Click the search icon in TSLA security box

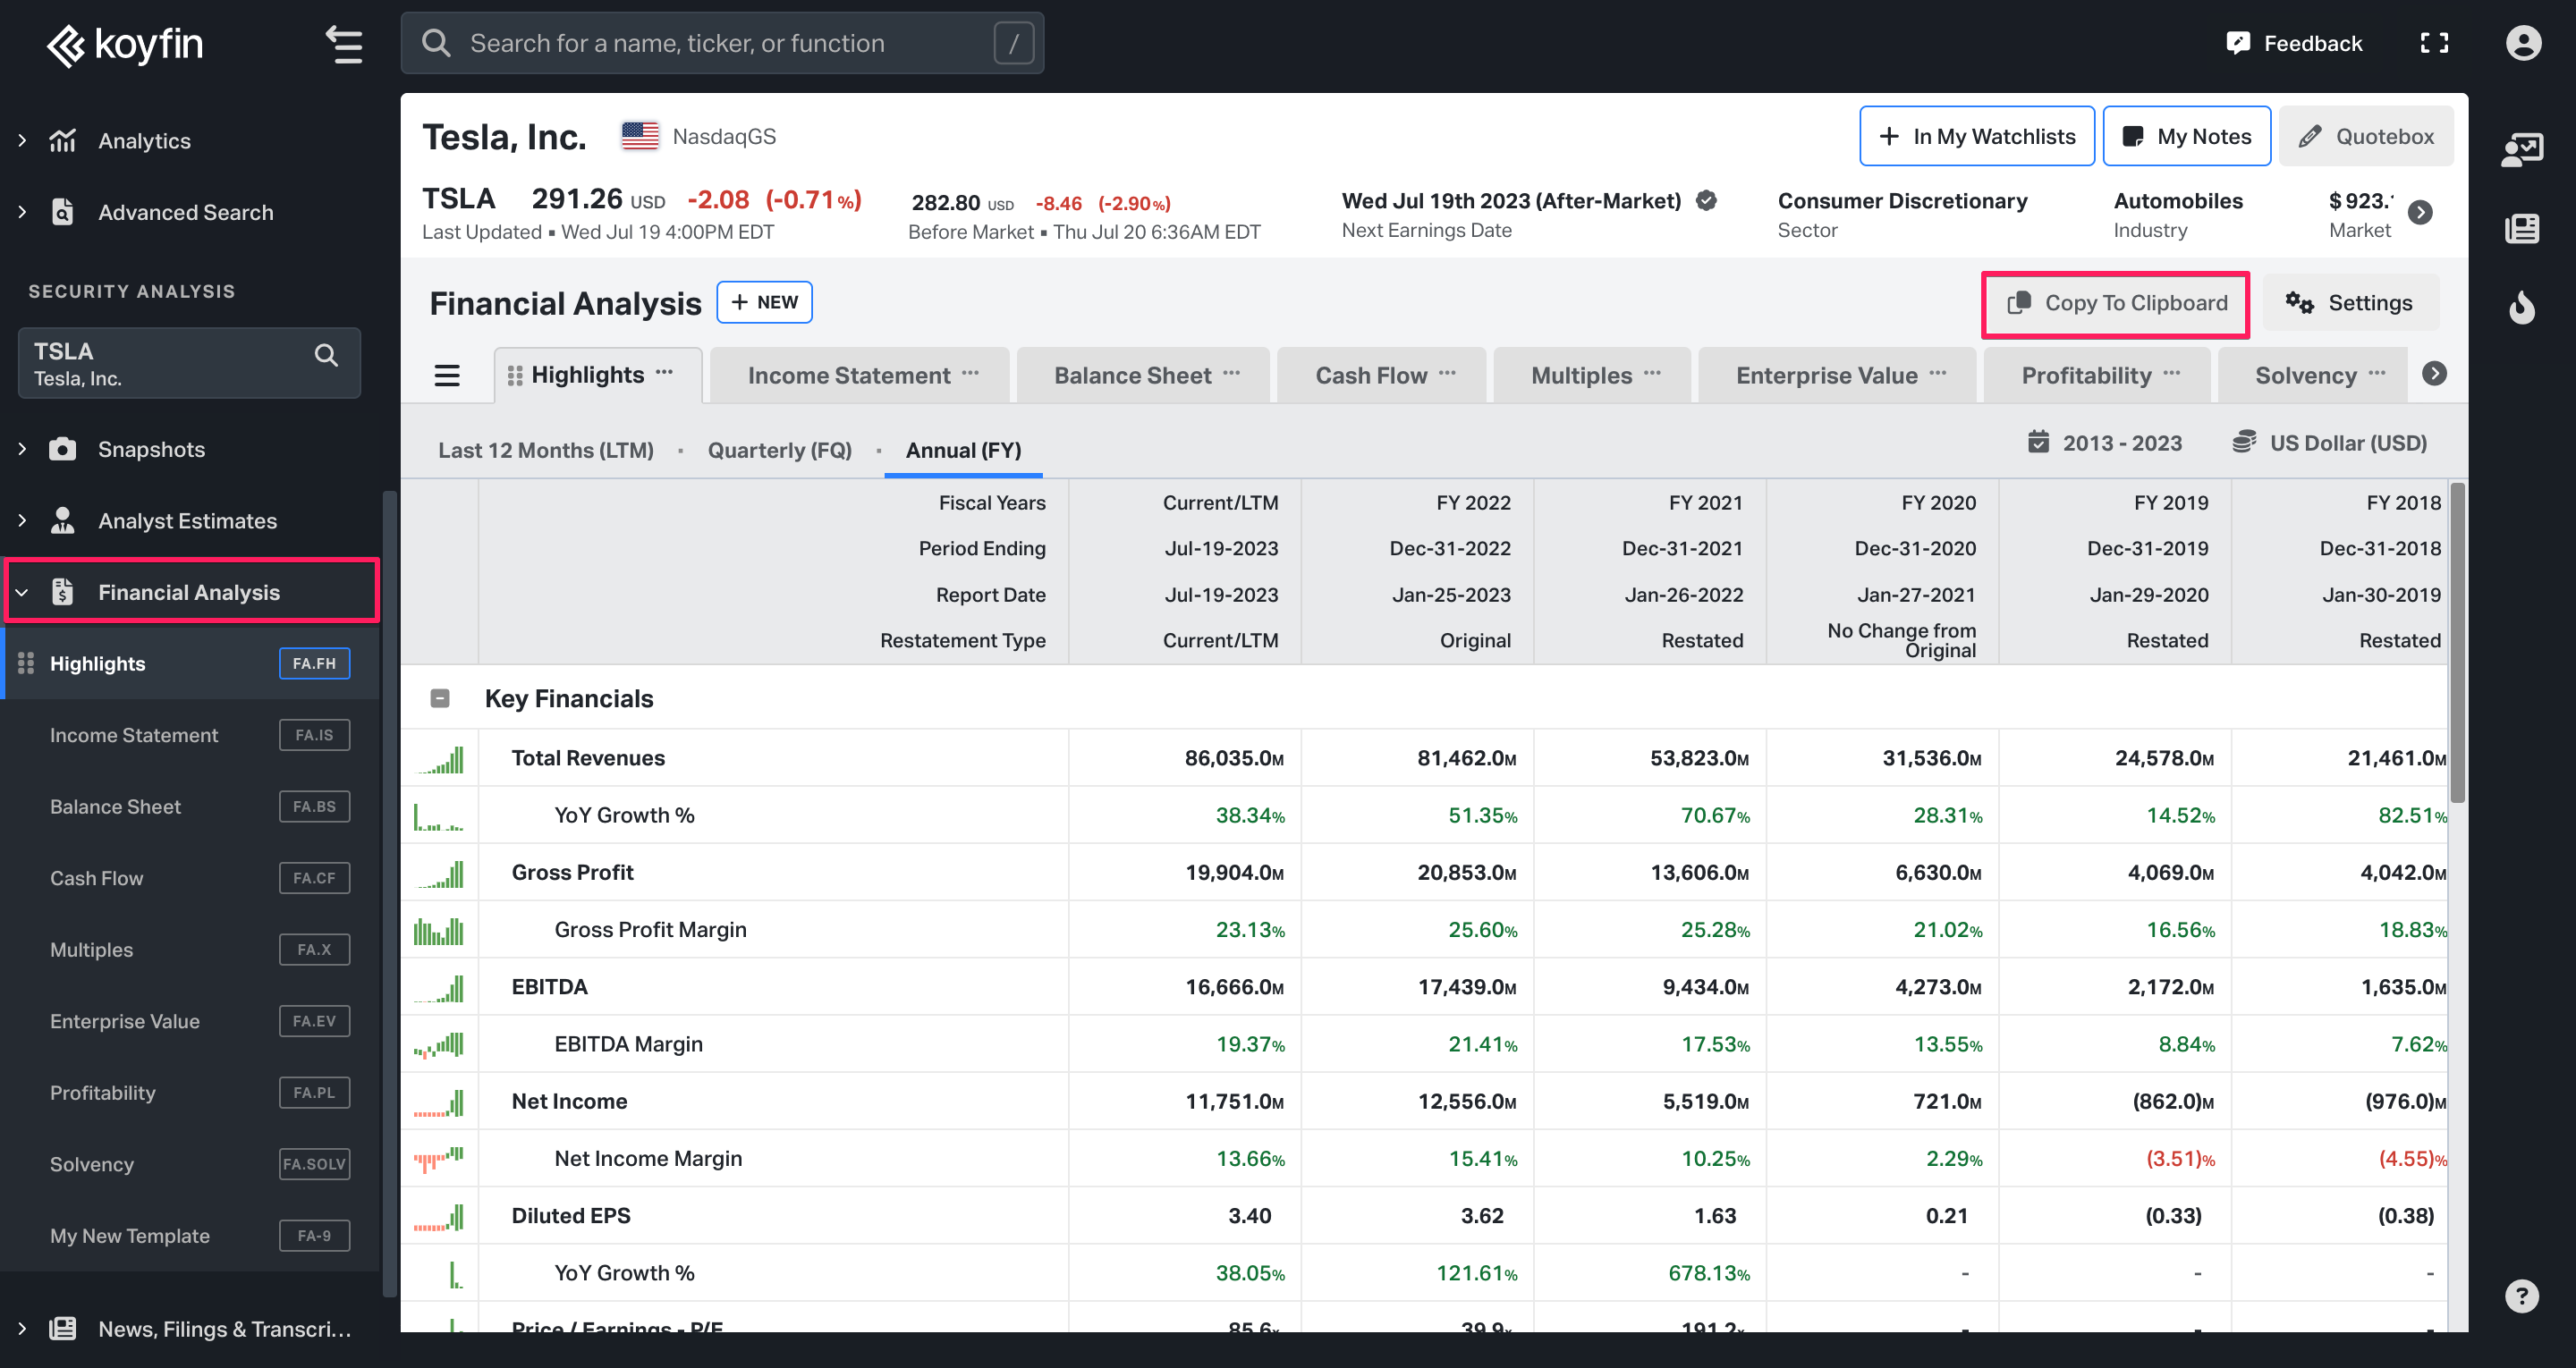pyautogui.click(x=326, y=355)
